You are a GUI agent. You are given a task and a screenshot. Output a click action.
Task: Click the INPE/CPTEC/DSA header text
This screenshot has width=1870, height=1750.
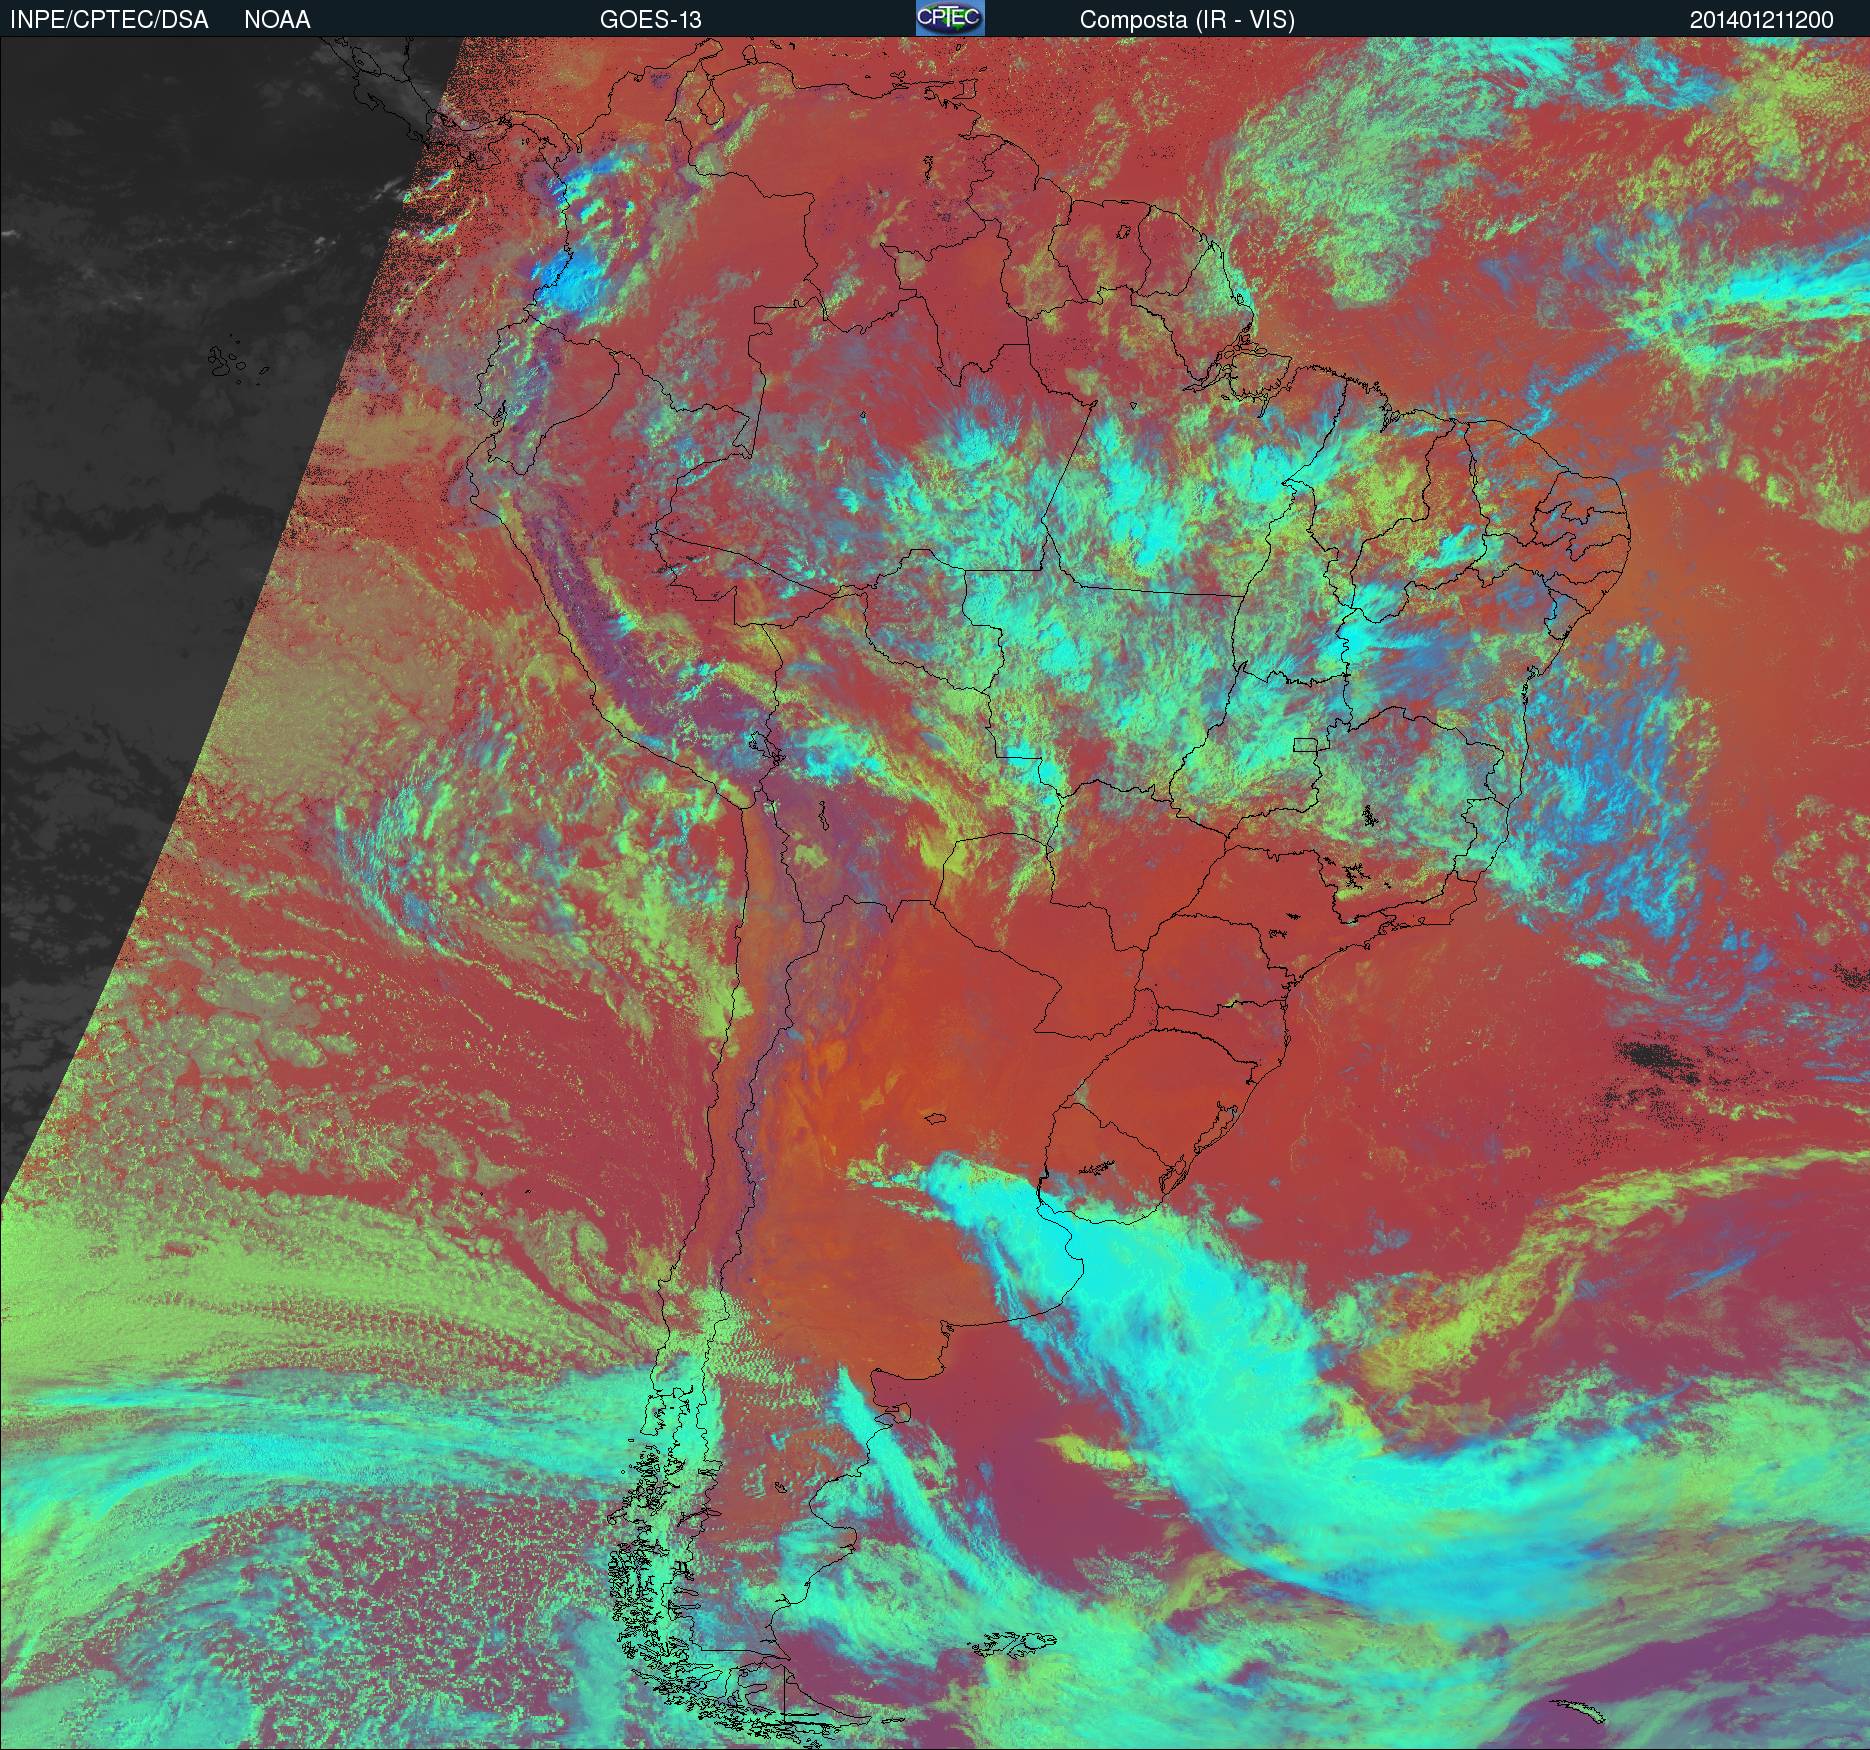[109, 20]
